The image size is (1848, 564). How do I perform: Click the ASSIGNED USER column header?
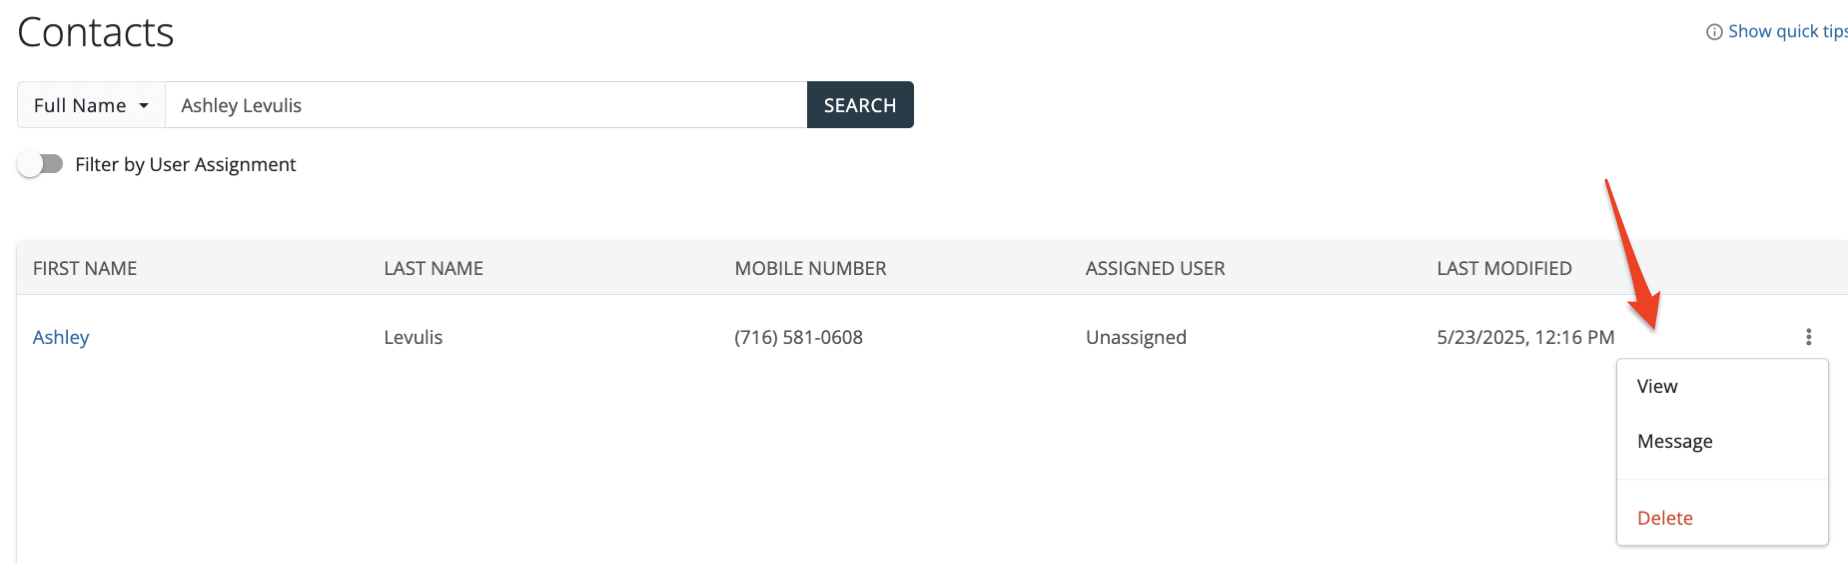click(x=1155, y=268)
